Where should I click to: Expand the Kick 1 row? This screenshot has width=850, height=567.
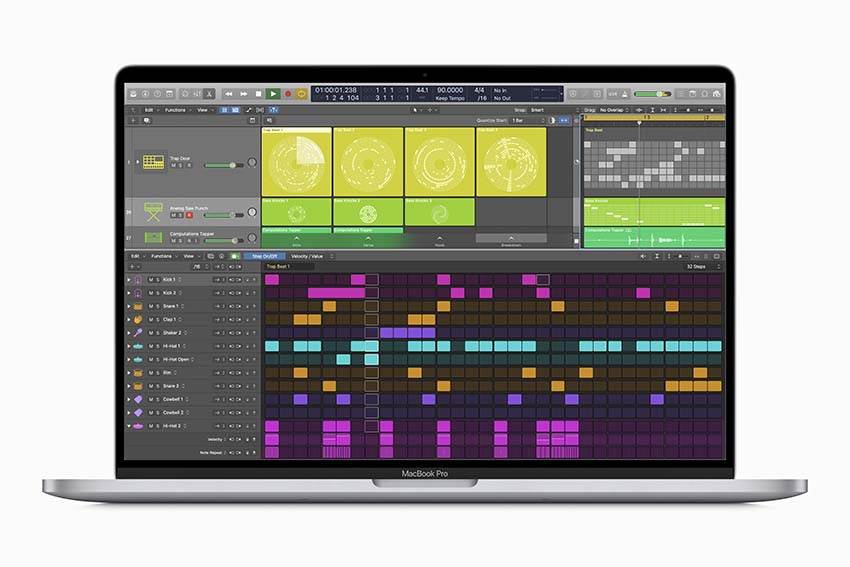[129, 280]
